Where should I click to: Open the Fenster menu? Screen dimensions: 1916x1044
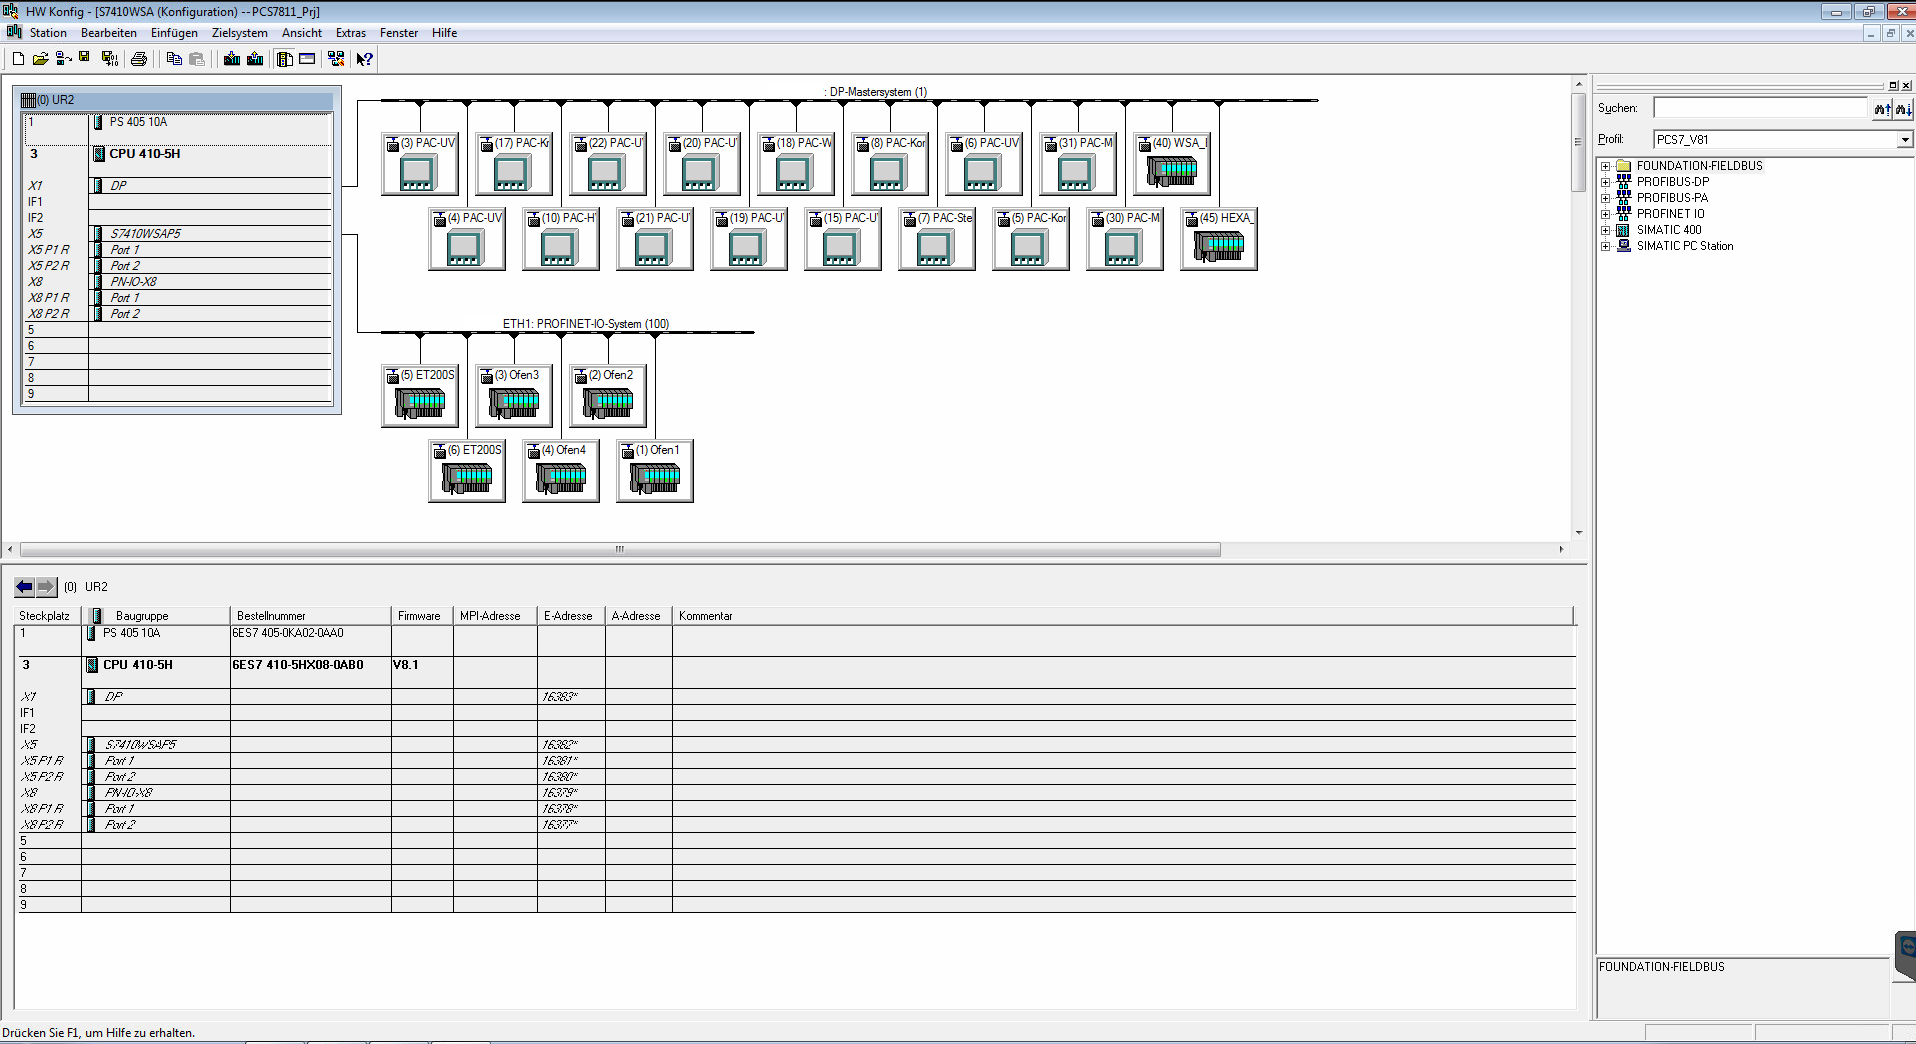tap(399, 33)
